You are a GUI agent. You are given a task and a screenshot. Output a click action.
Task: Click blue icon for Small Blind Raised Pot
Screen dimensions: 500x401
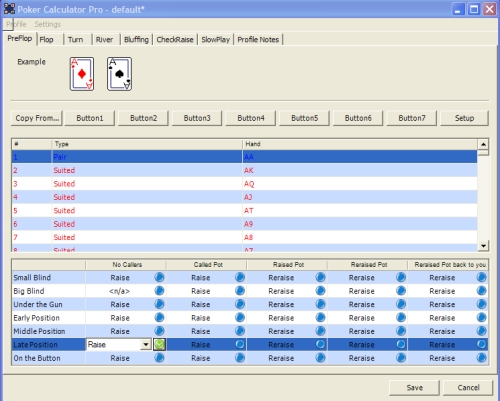tap(320, 277)
